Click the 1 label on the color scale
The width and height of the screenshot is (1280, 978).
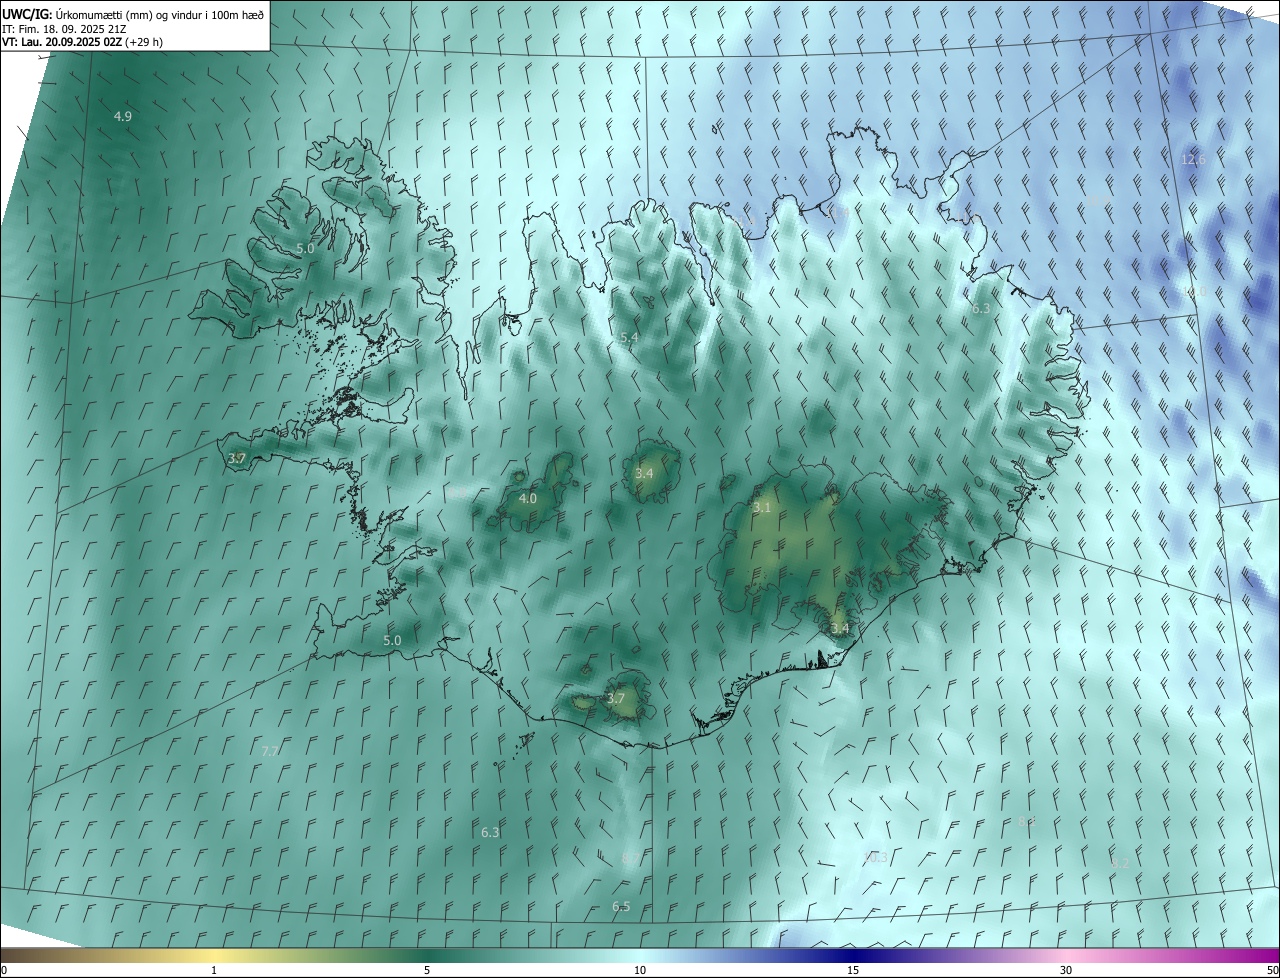coord(214,970)
